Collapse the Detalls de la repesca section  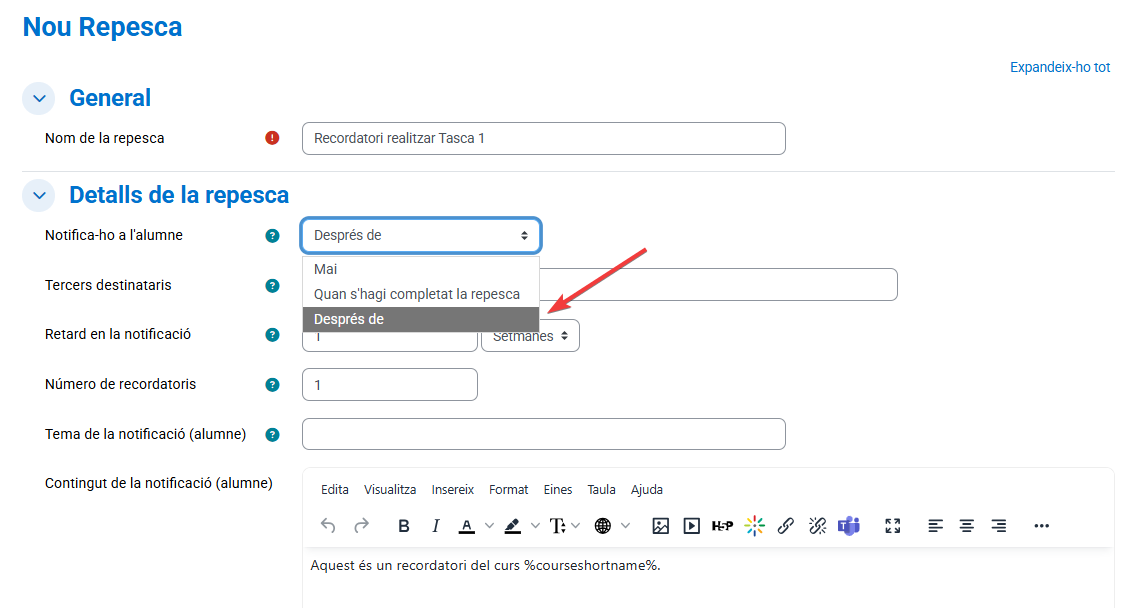pos(39,195)
